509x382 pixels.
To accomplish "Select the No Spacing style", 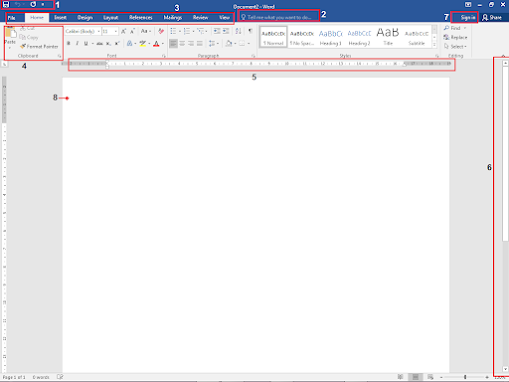I will point(302,37).
